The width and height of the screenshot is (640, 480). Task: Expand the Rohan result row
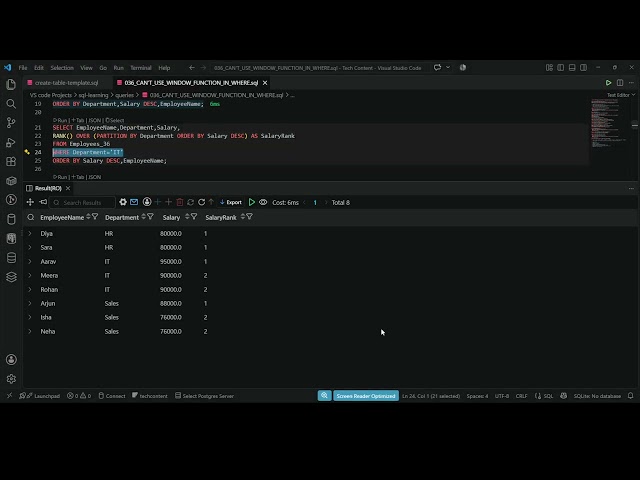tap(30, 289)
